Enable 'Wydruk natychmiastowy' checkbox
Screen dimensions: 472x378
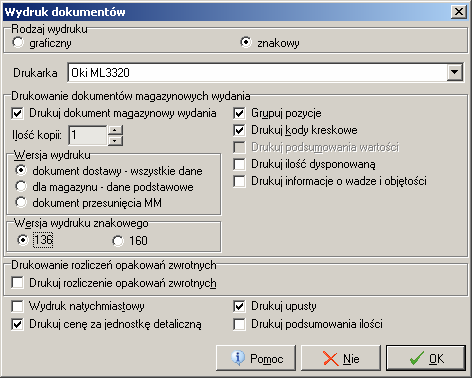[17, 306]
